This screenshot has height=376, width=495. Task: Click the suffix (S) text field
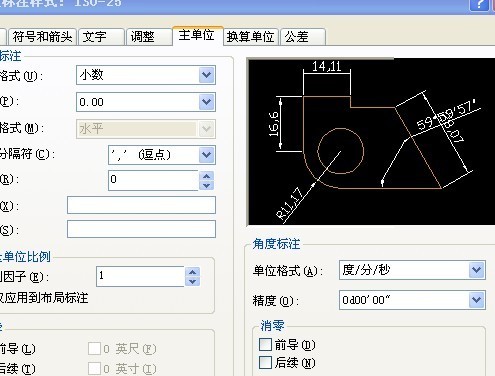(x=141, y=229)
